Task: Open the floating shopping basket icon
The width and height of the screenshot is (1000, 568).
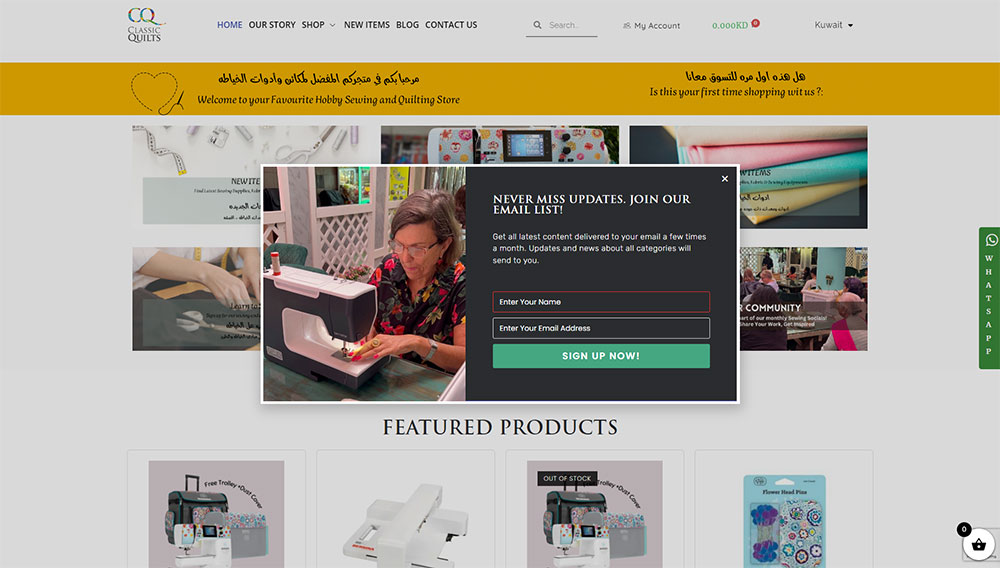Action: [x=977, y=545]
